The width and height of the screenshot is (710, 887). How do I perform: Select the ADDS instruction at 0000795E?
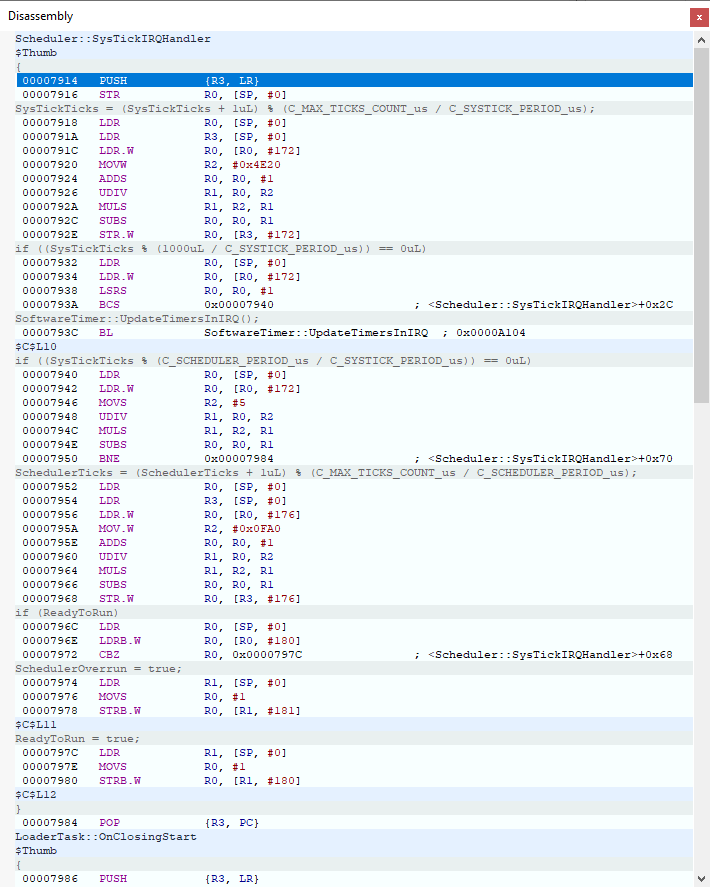[354, 542]
